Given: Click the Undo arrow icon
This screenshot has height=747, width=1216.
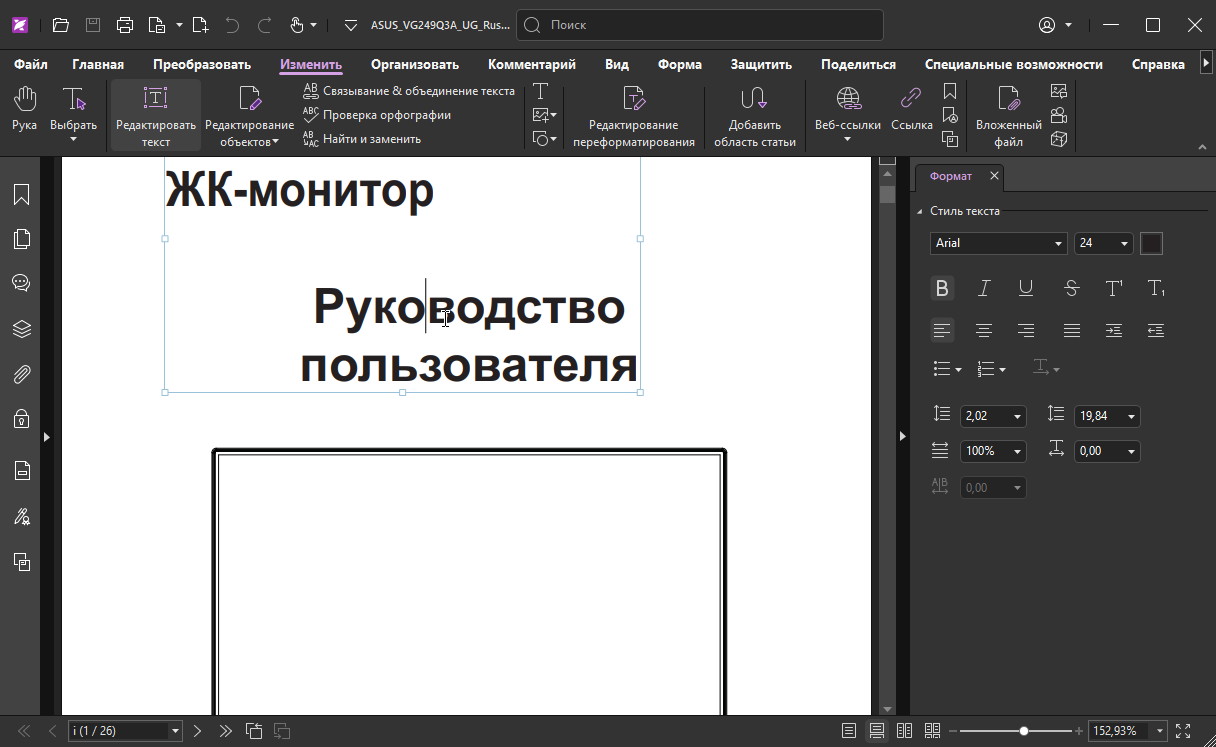Looking at the screenshot, I should pos(232,25).
